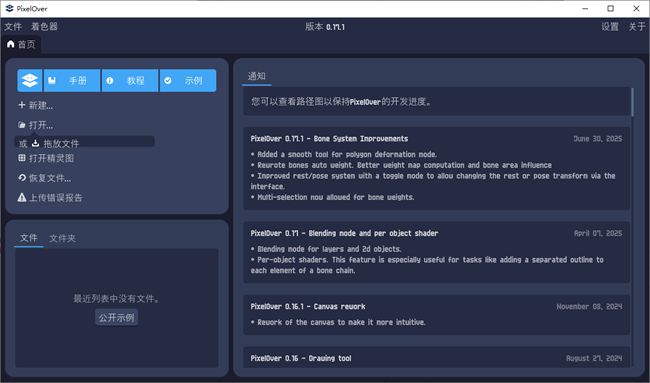Image resolution: width=650 pixels, height=383 pixels.
Task: Select the 通知 notifications tab
Action: click(x=257, y=76)
